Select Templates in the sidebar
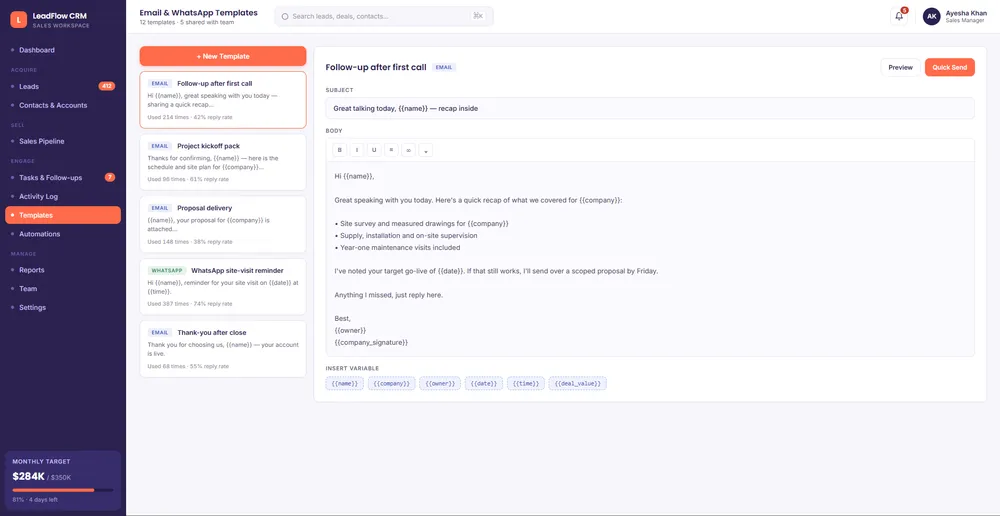1000x516 pixels. coord(62,215)
